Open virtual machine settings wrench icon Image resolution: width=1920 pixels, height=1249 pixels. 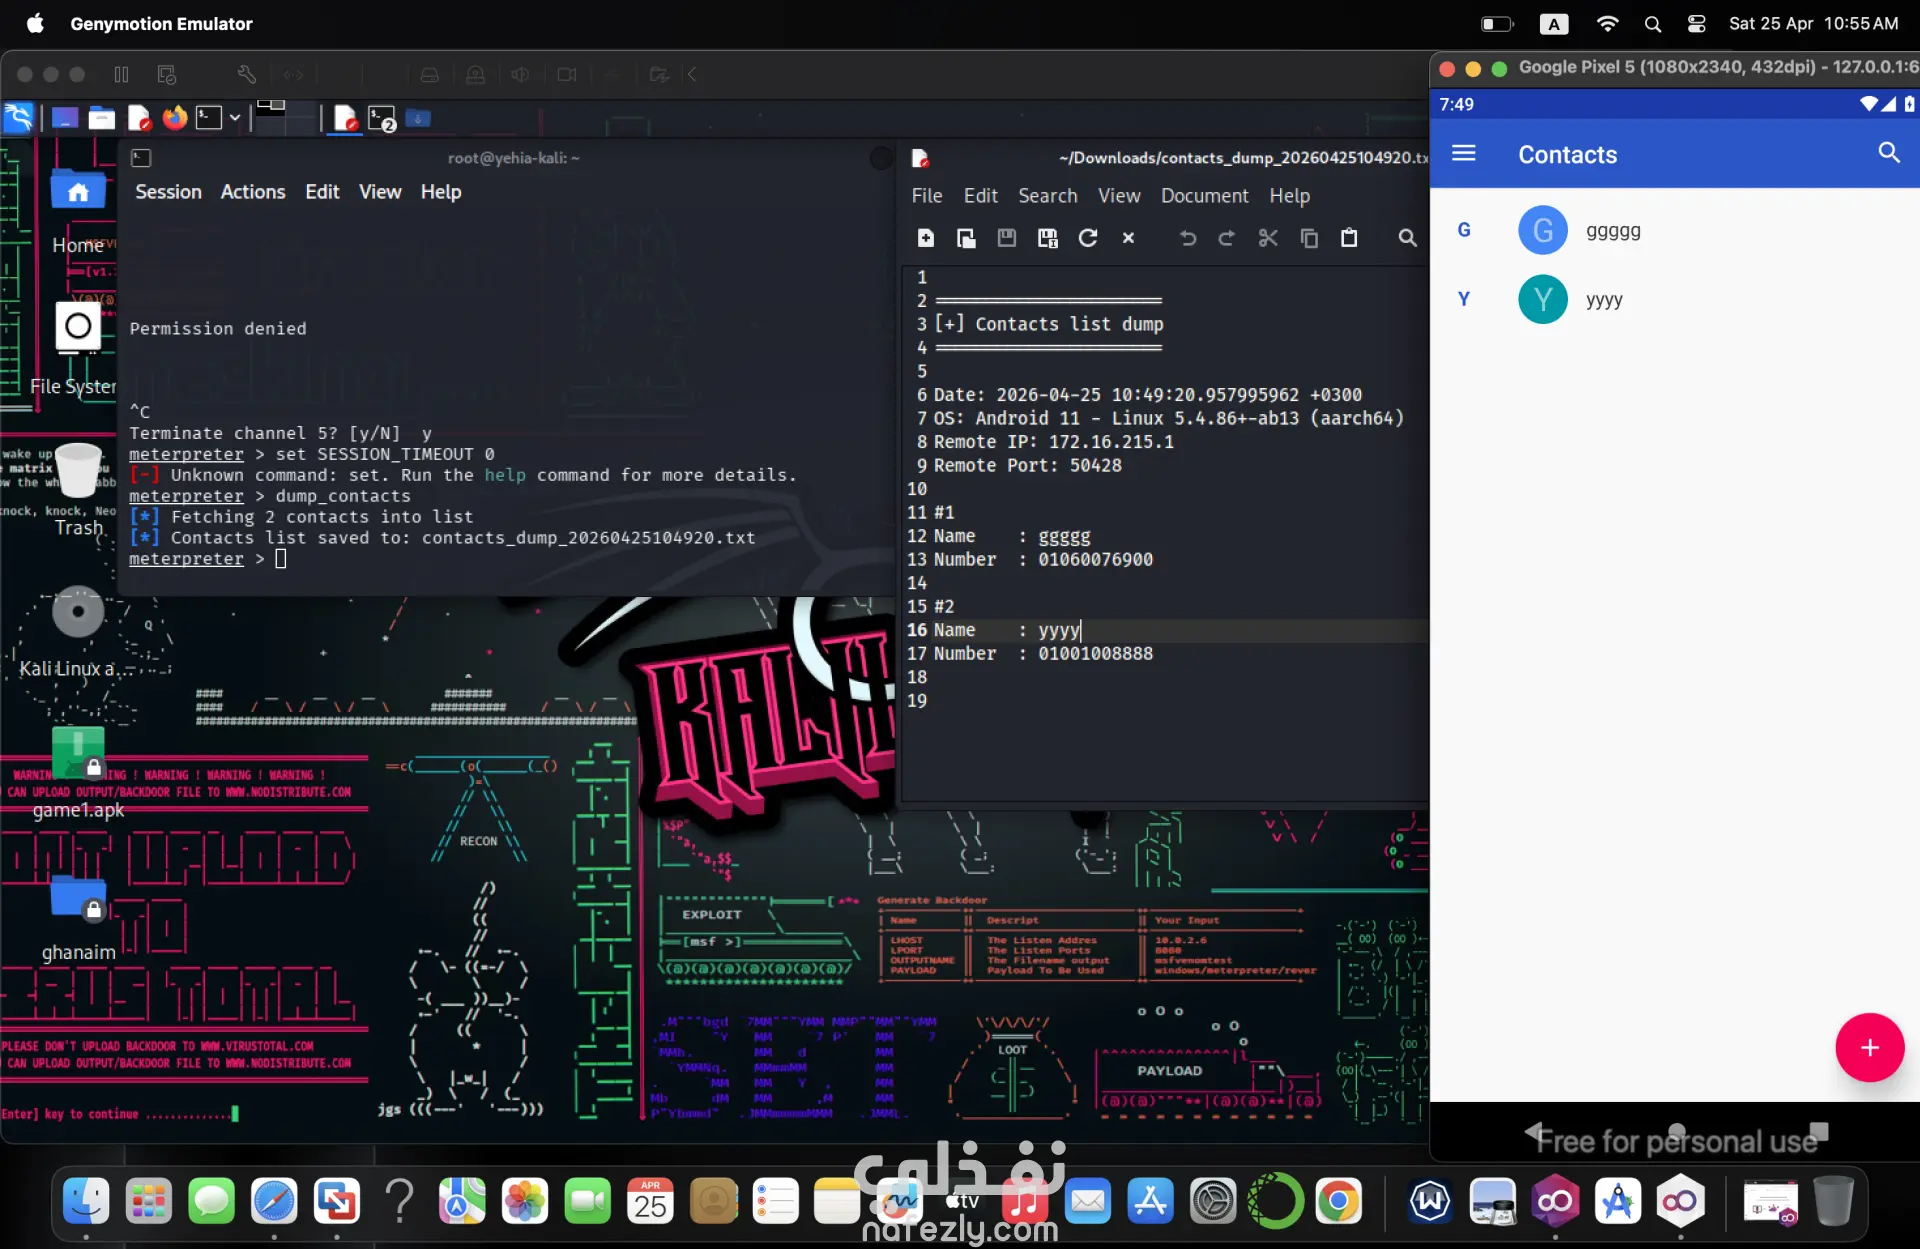click(247, 75)
